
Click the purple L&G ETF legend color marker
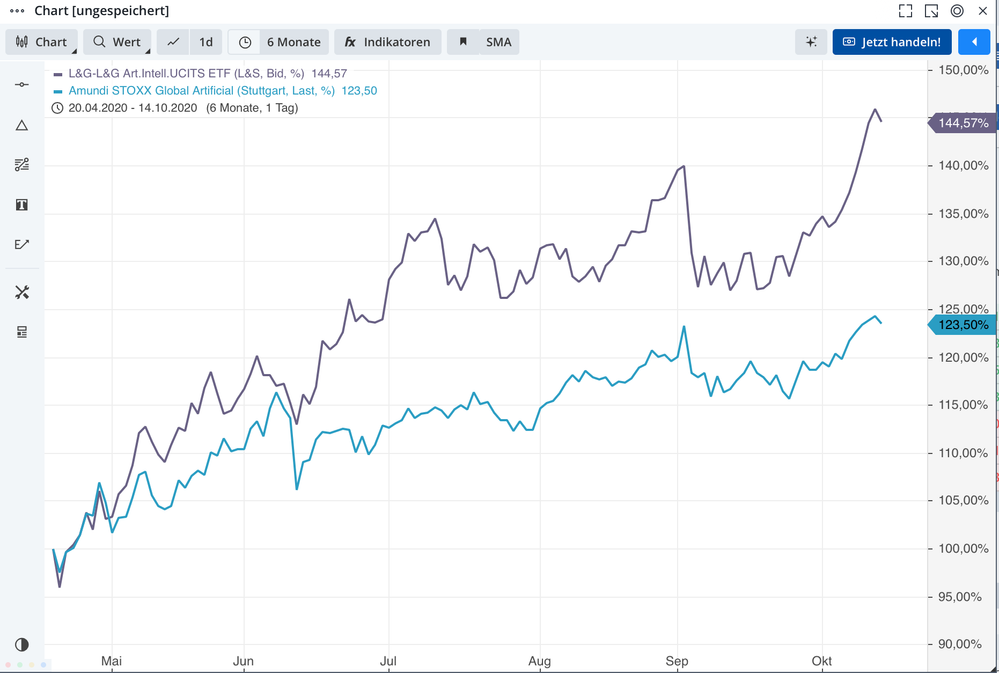tap(58, 74)
